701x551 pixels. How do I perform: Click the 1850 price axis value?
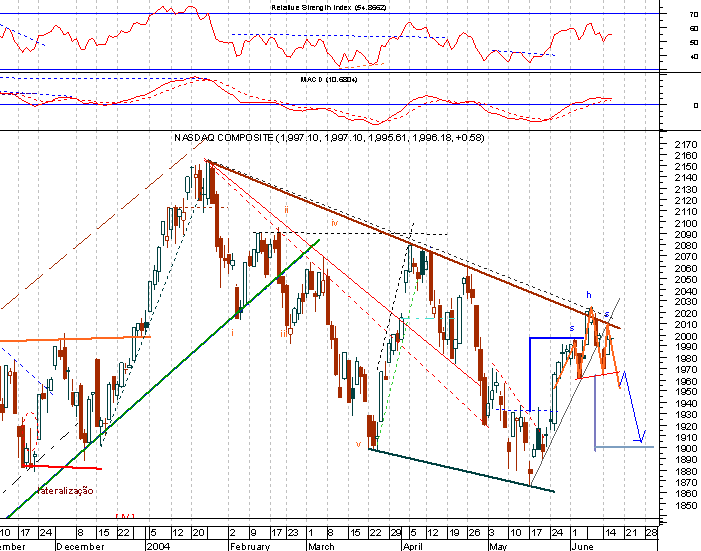685,505
